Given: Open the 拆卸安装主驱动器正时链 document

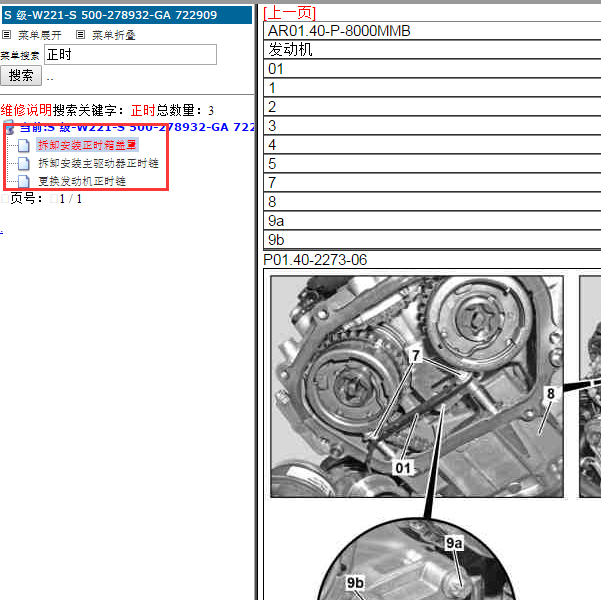Looking at the screenshot, I should [x=98, y=163].
